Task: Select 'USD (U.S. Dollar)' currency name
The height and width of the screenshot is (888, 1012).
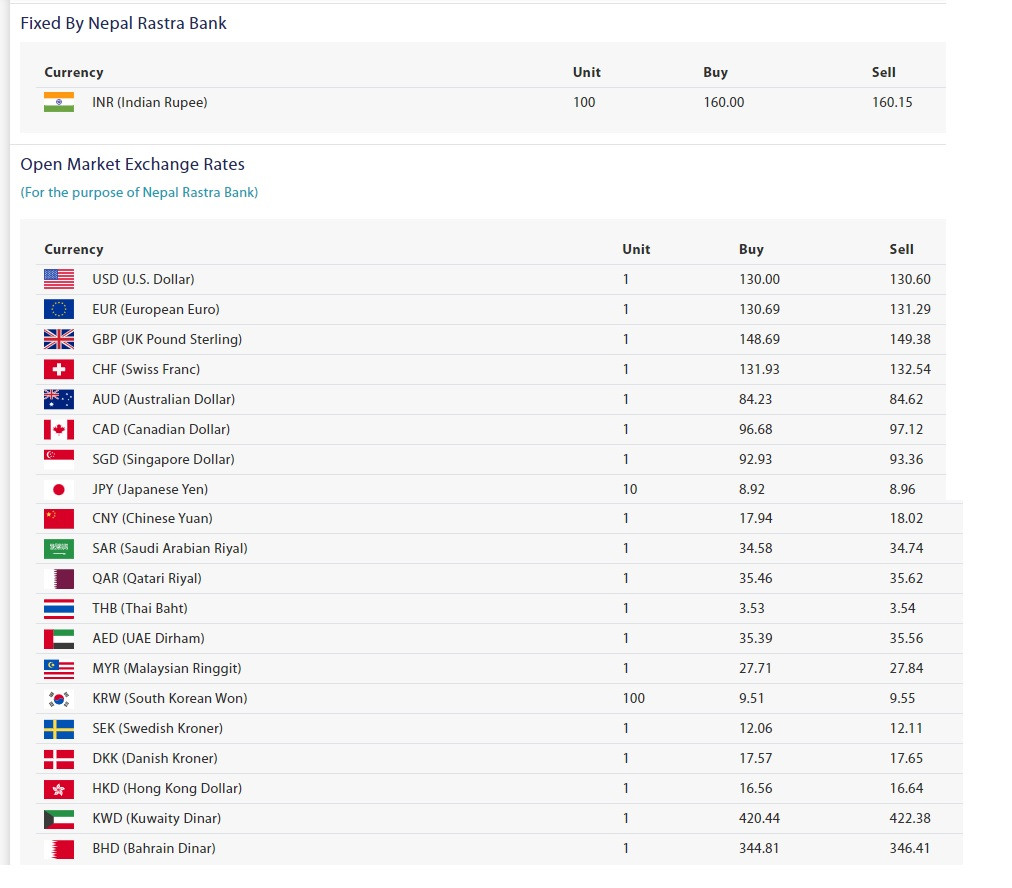Action: 143,279
